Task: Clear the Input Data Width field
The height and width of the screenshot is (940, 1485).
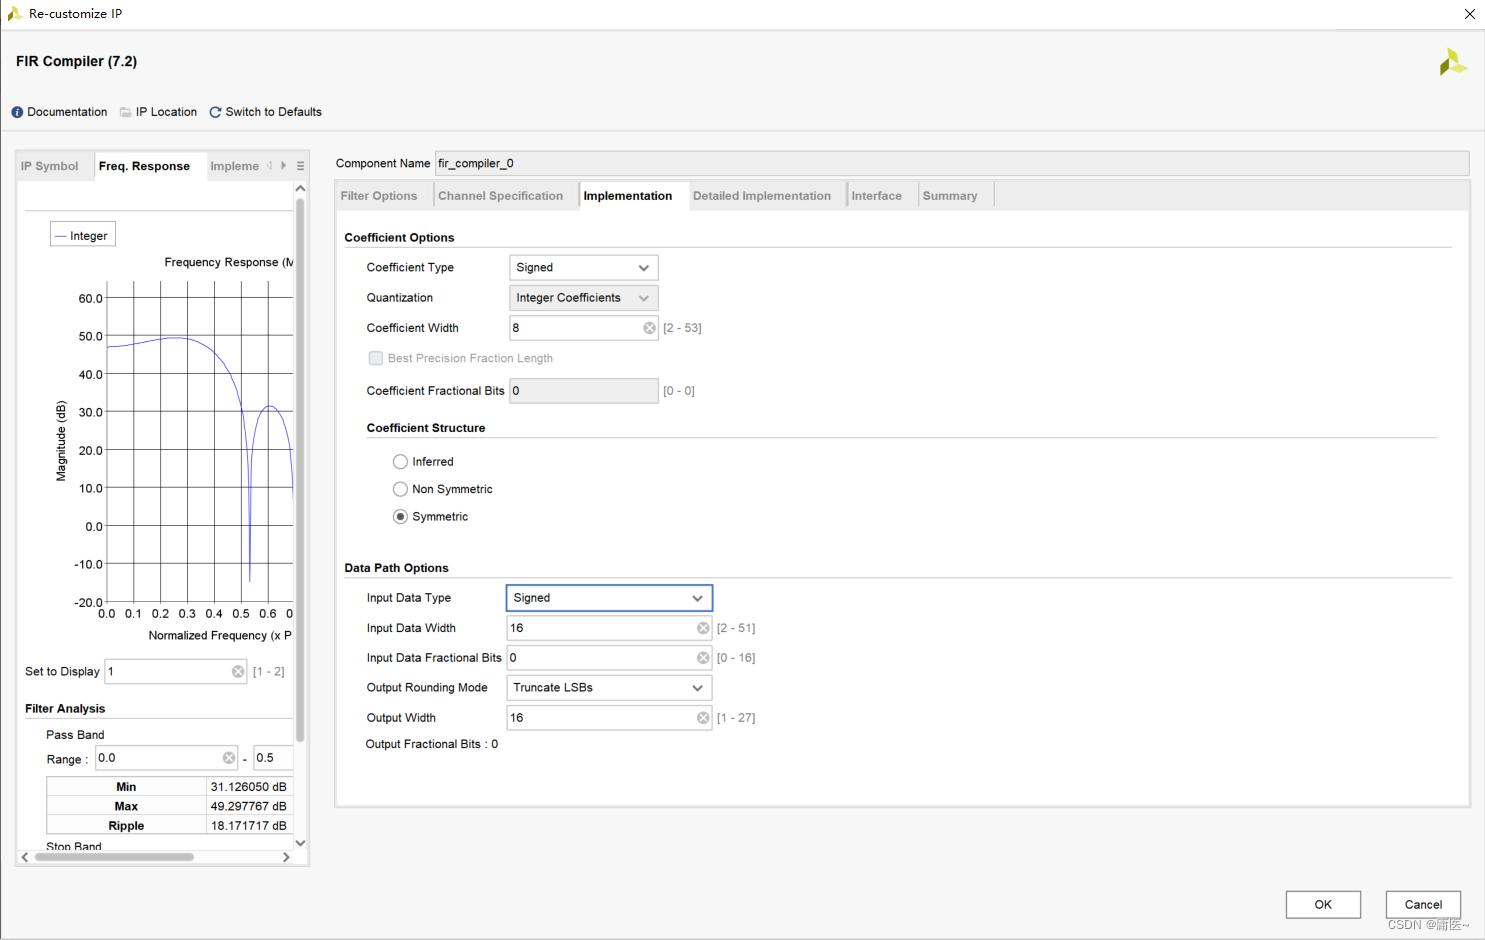Action: point(703,628)
